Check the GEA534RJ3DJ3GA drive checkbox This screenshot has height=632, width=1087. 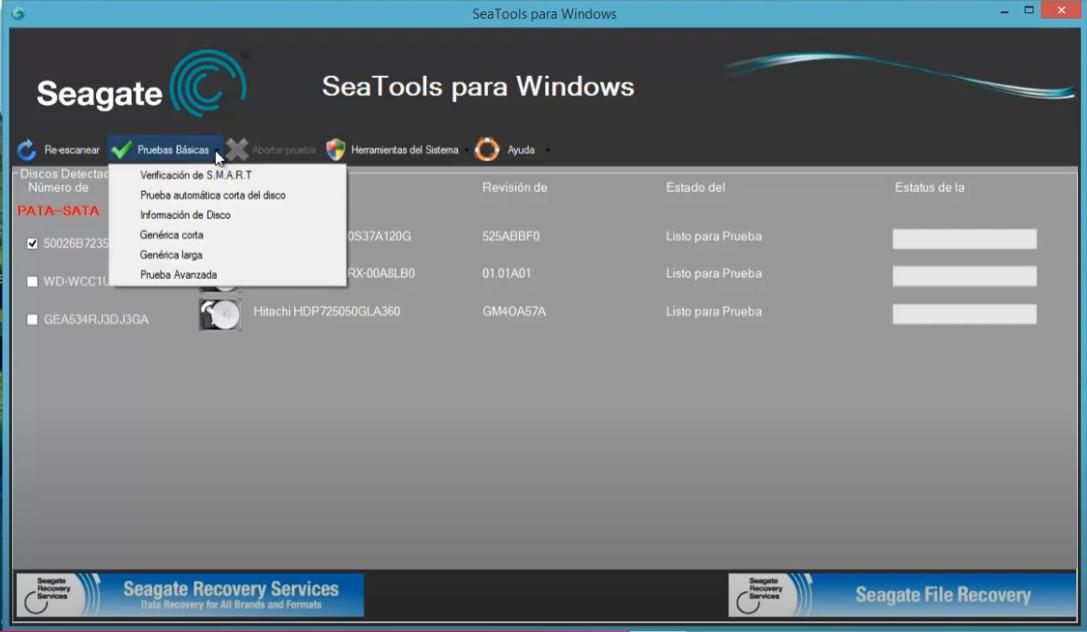pos(32,320)
